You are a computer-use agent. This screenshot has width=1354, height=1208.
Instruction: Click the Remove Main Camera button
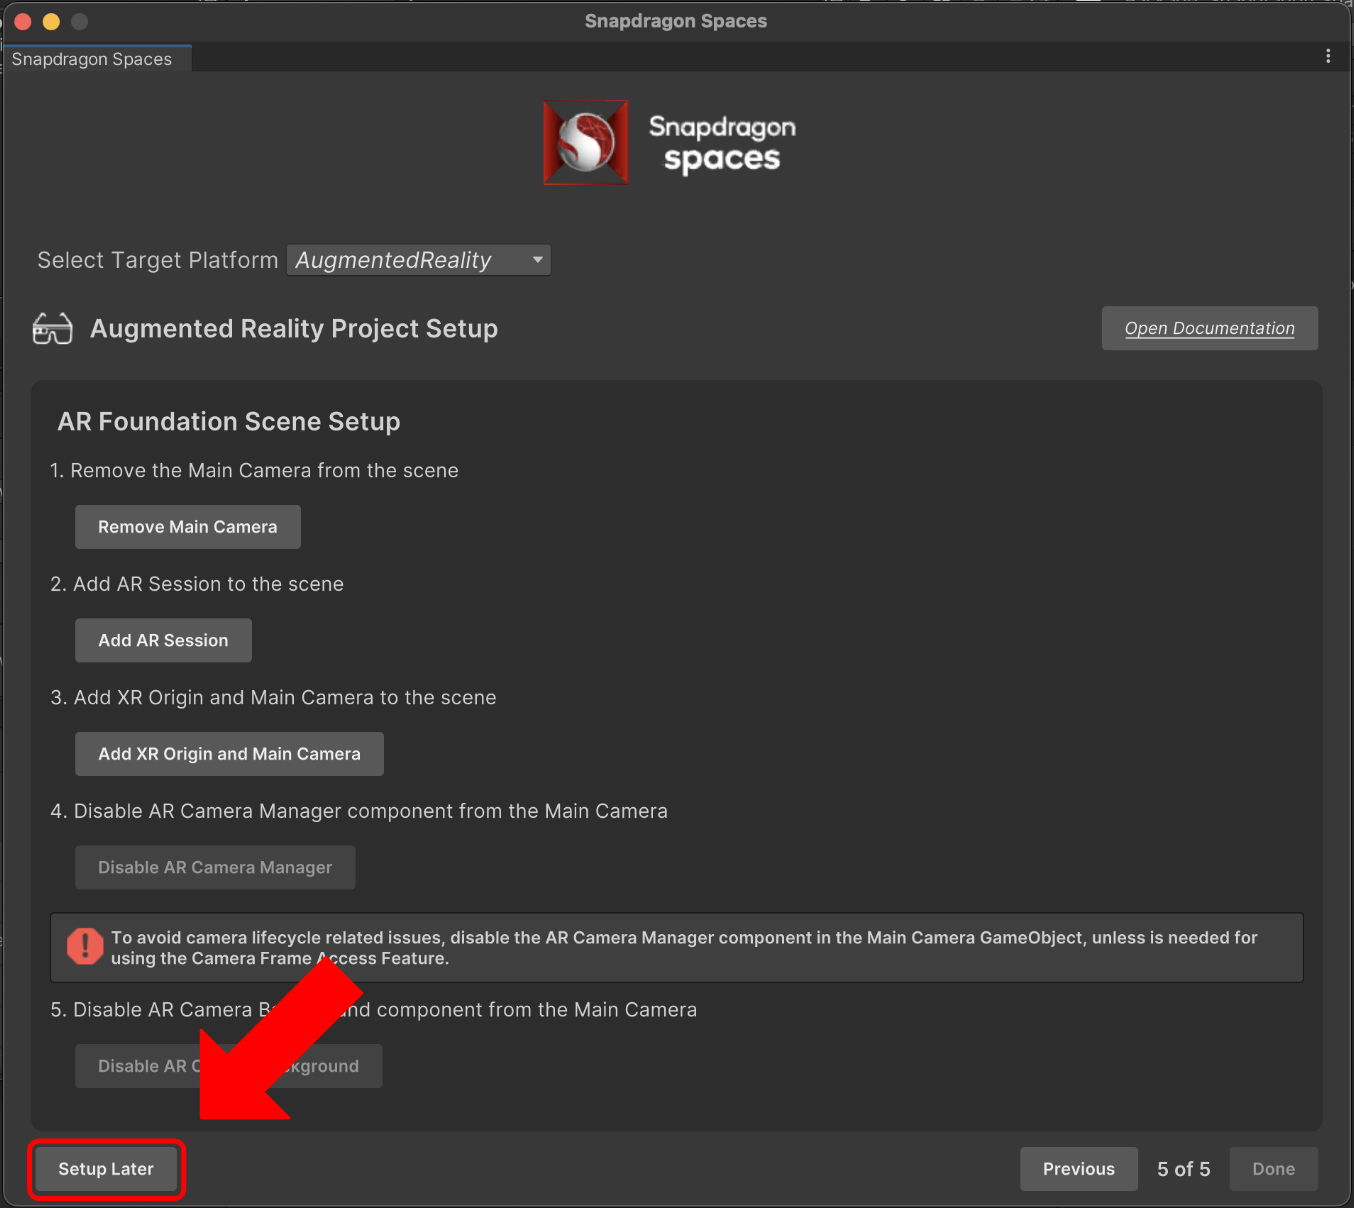pyautogui.click(x=188, y=527)
